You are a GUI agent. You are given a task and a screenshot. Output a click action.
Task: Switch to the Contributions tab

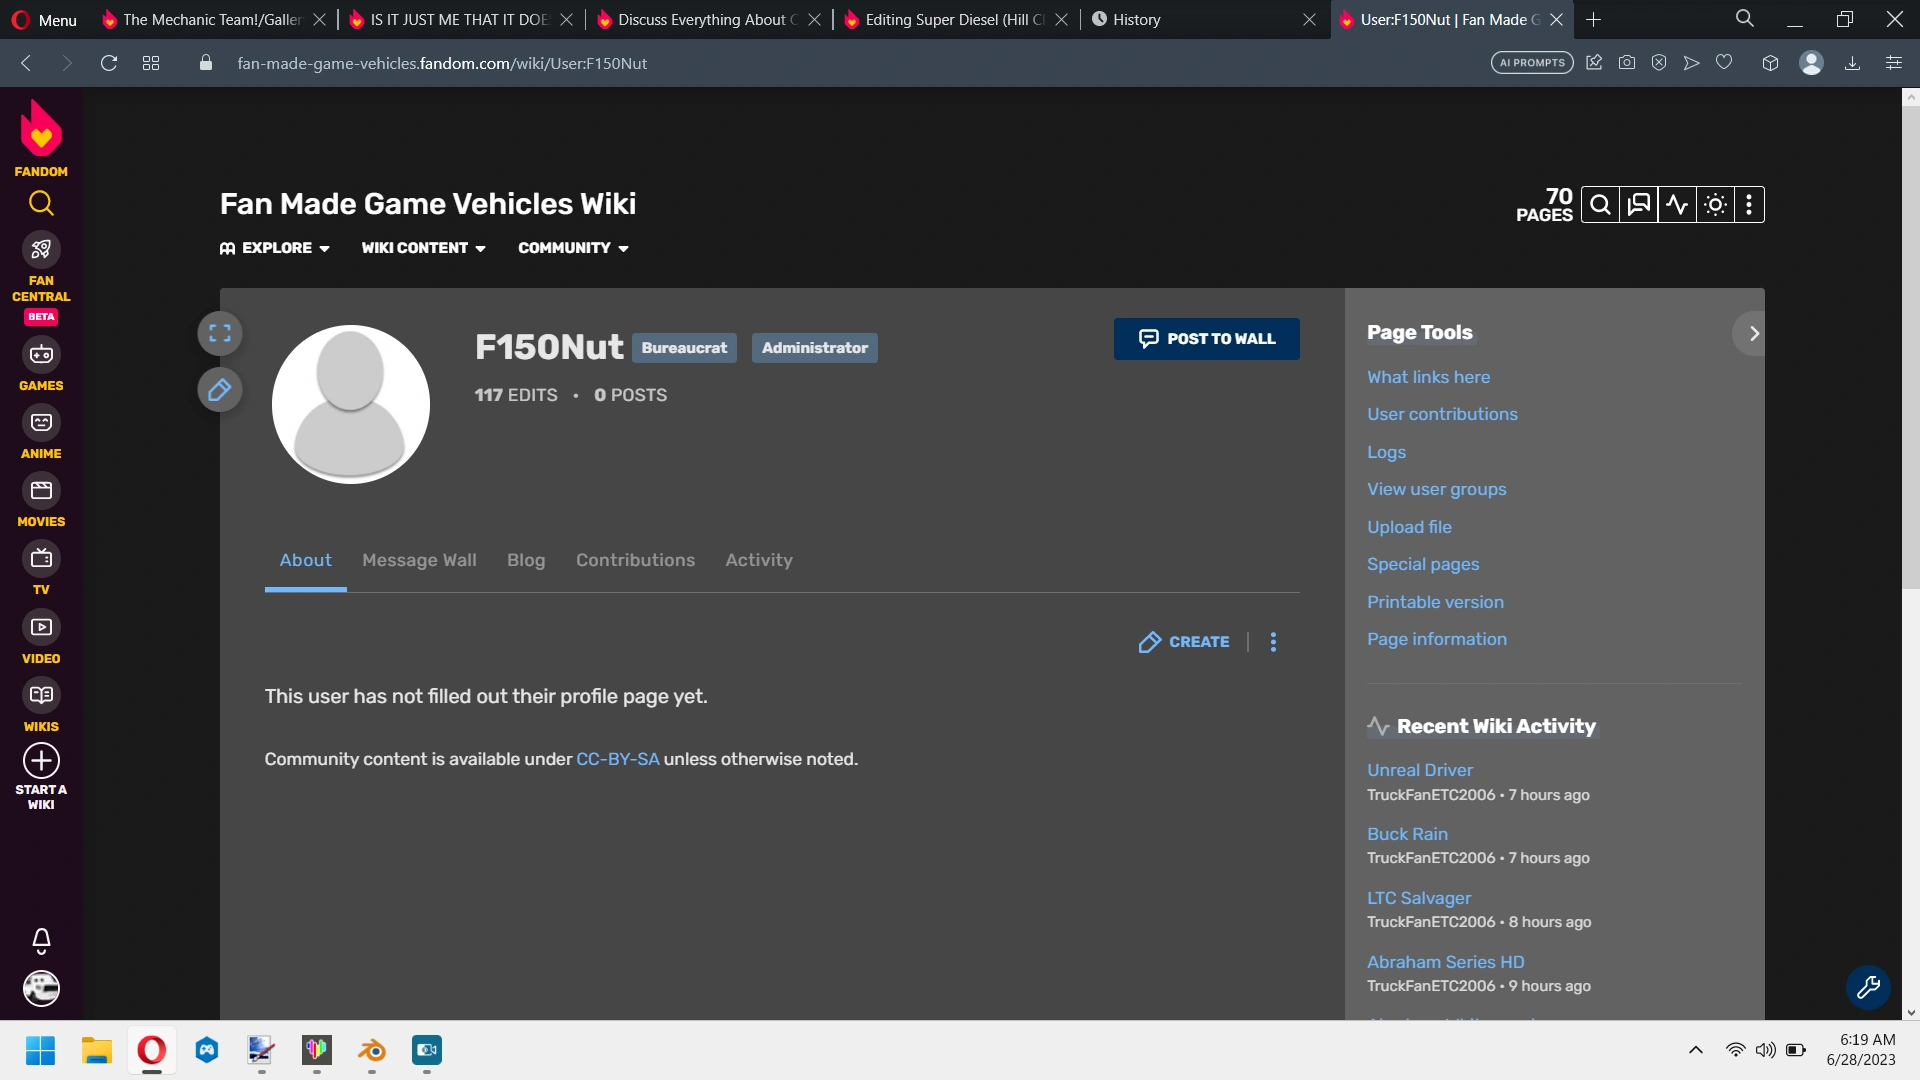(635, 561)
